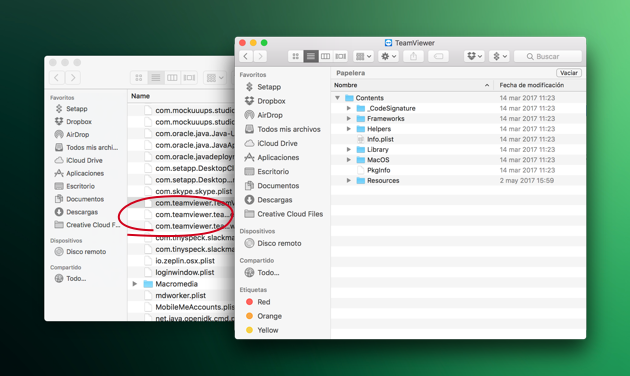This screenshot has height=376, width=630.
Task: Focus the Buscar search field
Action: point(548,56)
